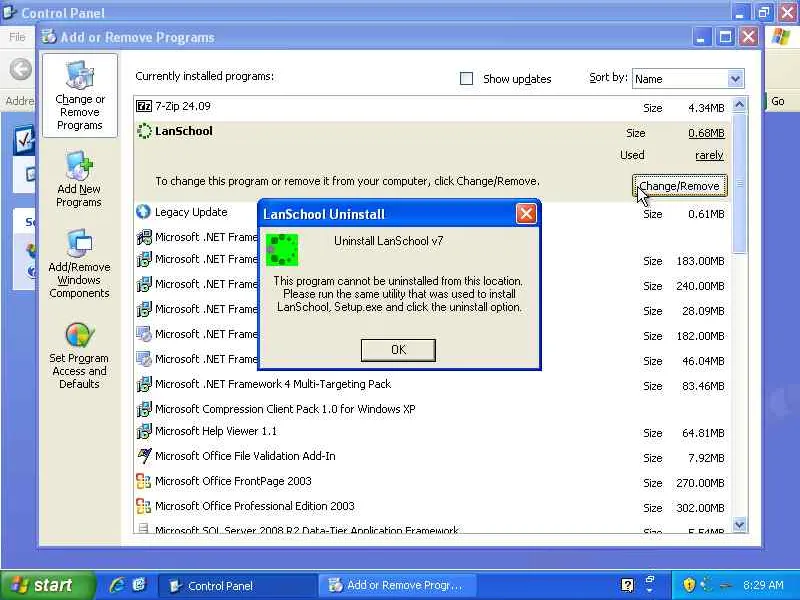The height and width of the screenshot is (600, 800).
Task: Launch Internet Explorer from Quick Launch
Action: [x=117, y=585]
